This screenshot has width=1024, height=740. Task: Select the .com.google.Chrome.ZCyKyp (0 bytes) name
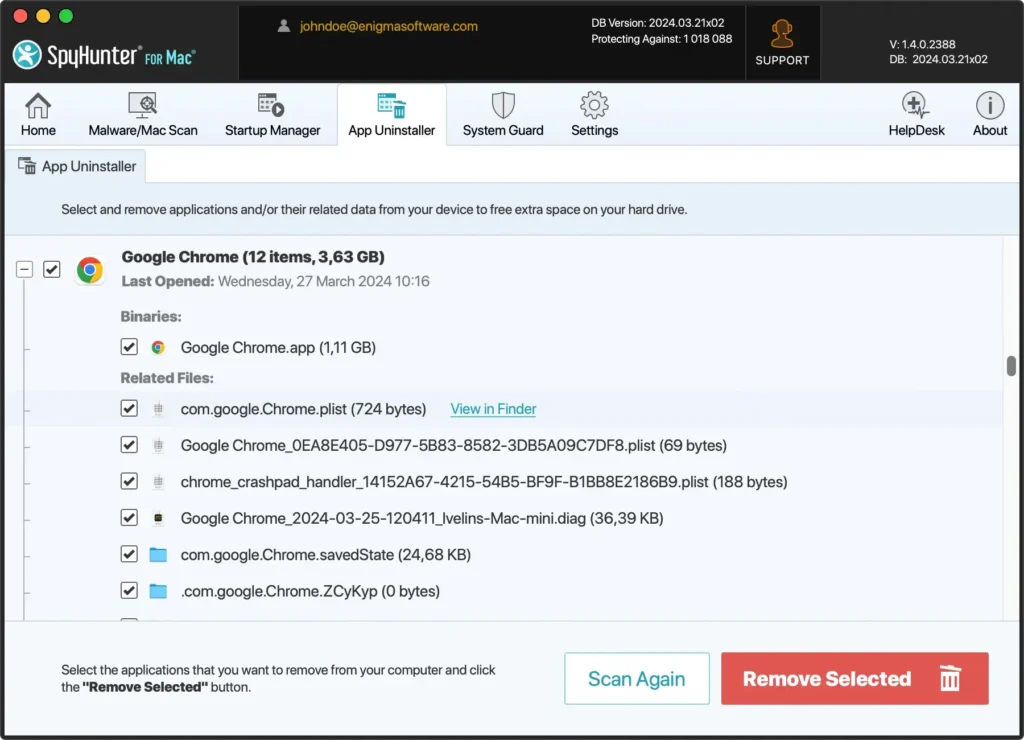pos(310,591)
